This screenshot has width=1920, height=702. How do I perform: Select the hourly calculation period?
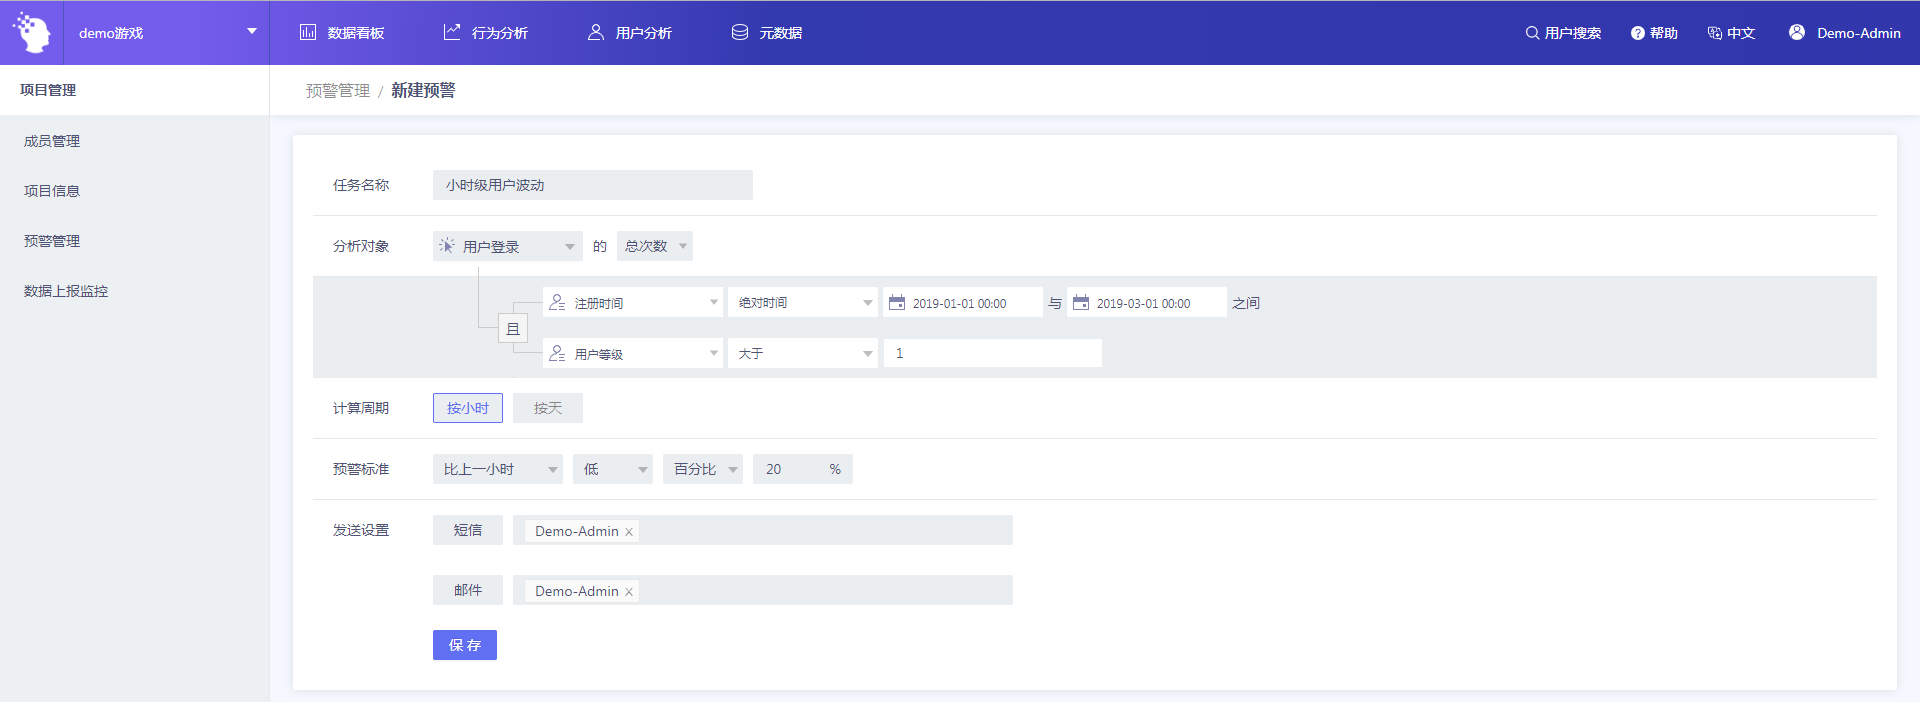coord(467,408)
